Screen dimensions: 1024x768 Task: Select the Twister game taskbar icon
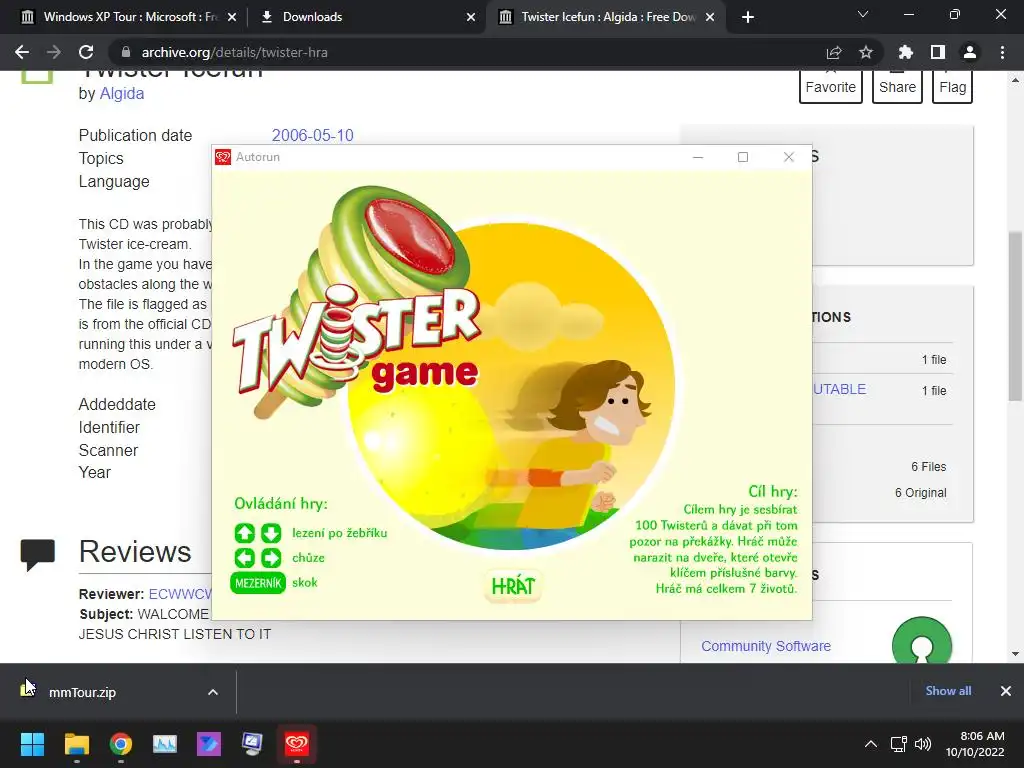click(x=296, y=744)
